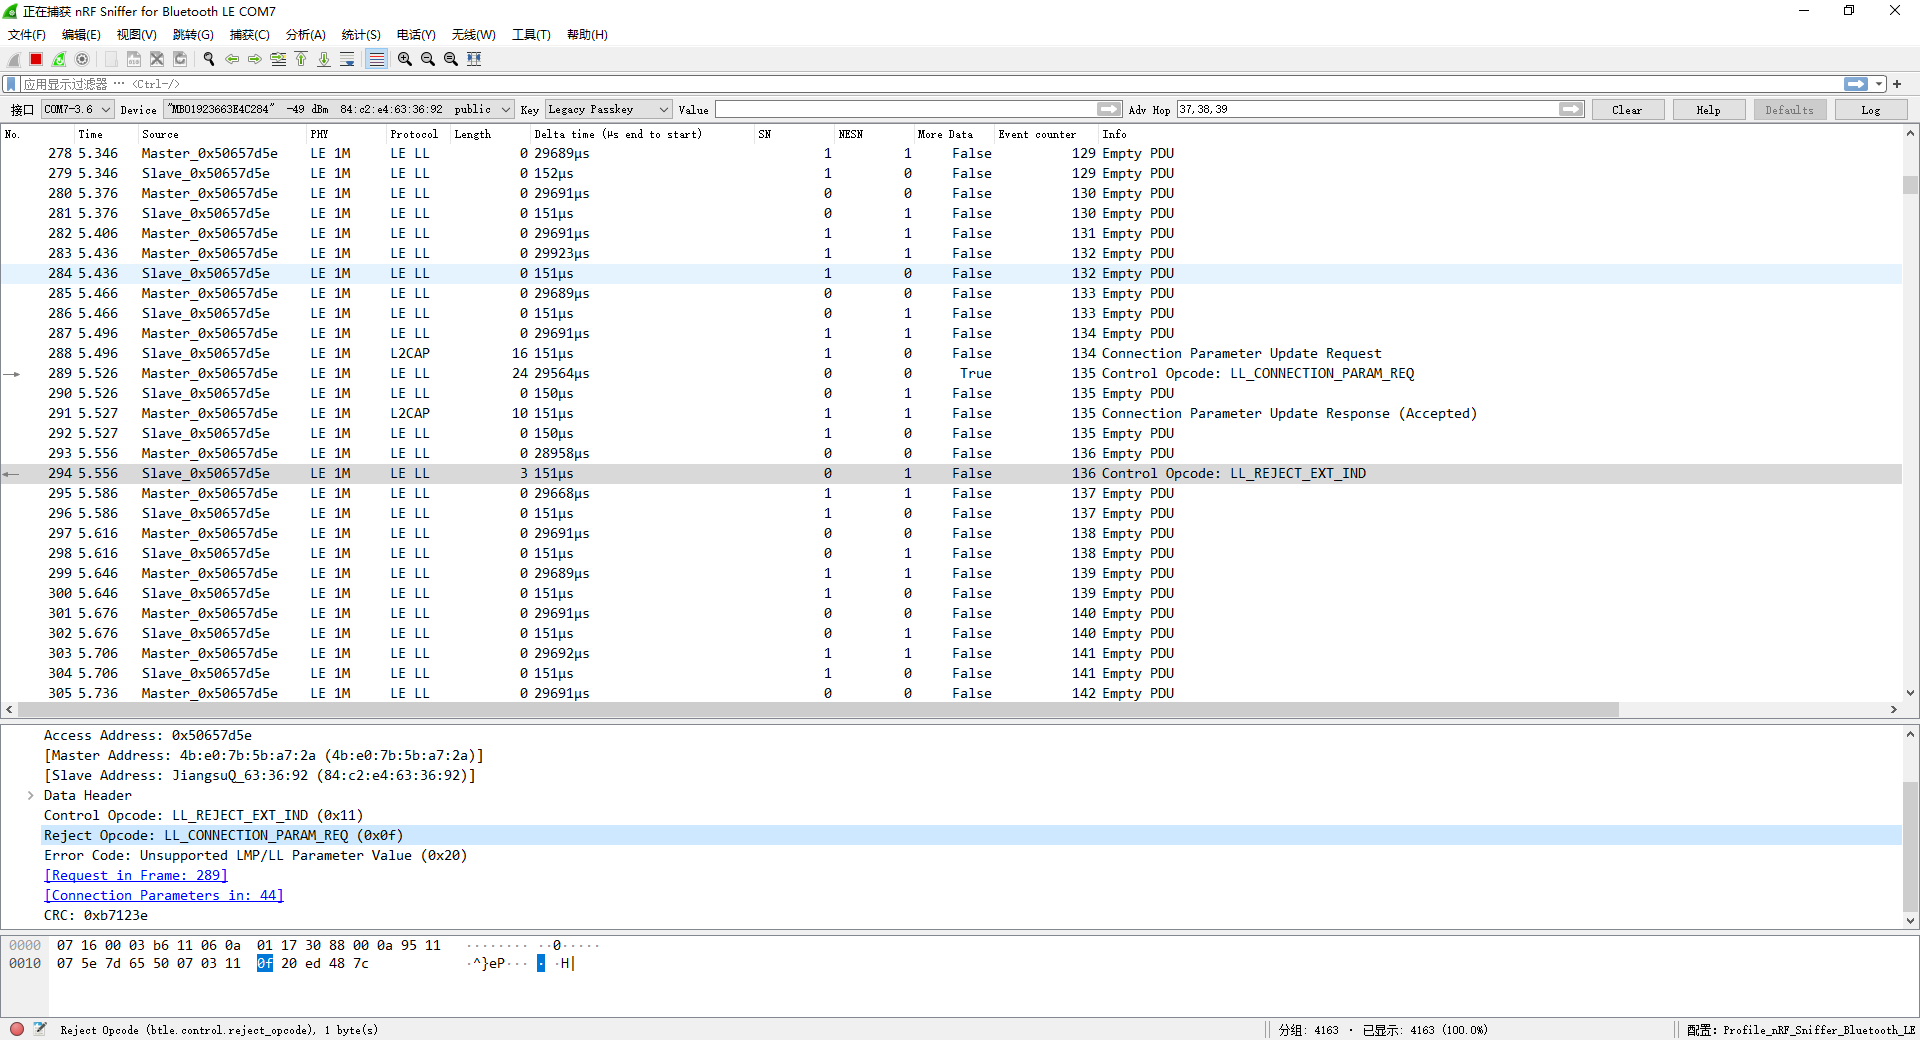Open the COM7-3.6 interface dropdown
The image size is (1920, 1040).
[77, 109]
